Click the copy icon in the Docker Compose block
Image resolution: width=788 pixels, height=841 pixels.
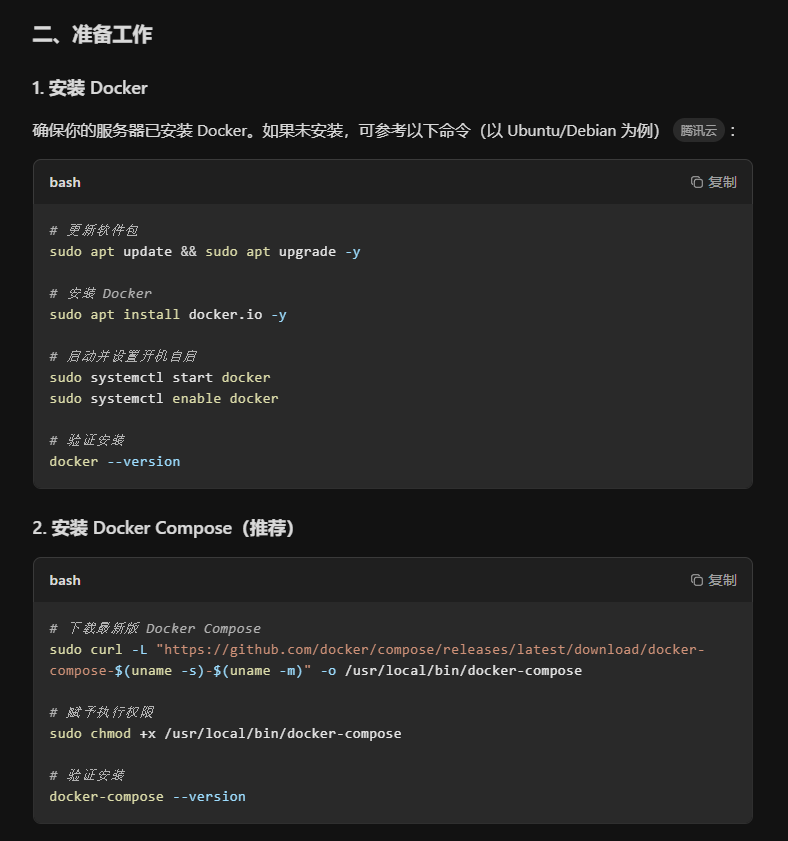click(697, 580)
